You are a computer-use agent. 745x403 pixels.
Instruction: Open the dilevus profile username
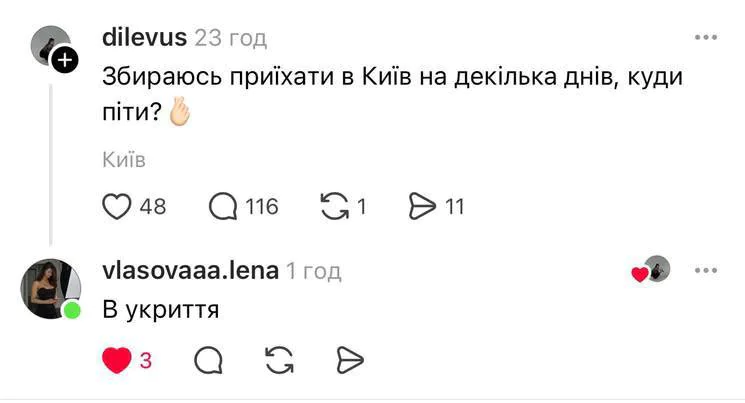point(144,38)
